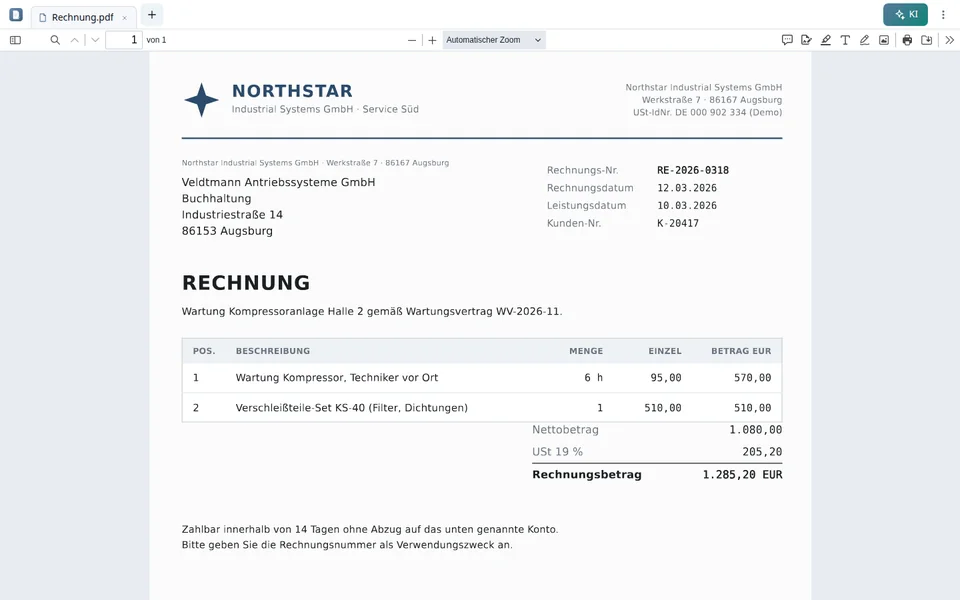
Task: Click invoice number RE-2026-0318
Action: pos(692,170)
